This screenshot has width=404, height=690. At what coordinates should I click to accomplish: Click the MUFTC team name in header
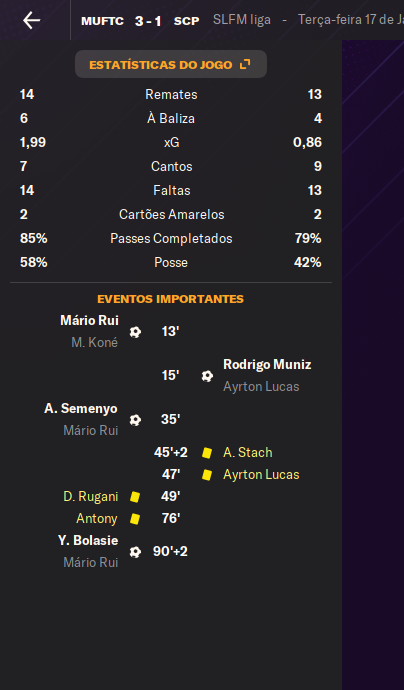pos(103,21)
